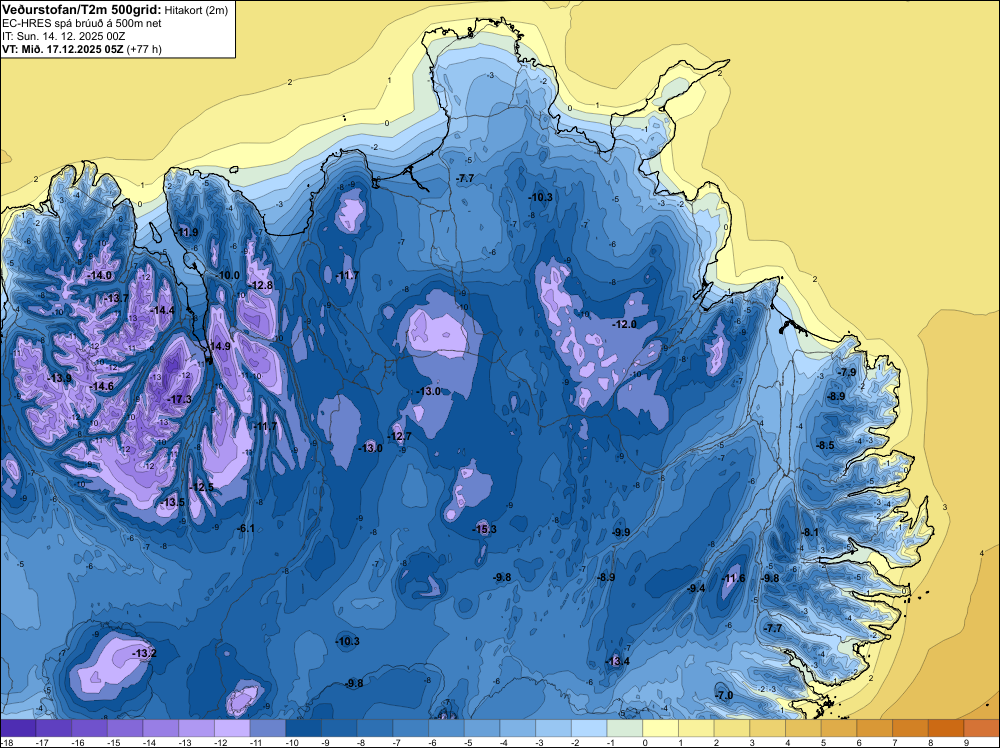Click the -12.7 temperature value
Screen dimensions: 1000x748
pos(399,437)
